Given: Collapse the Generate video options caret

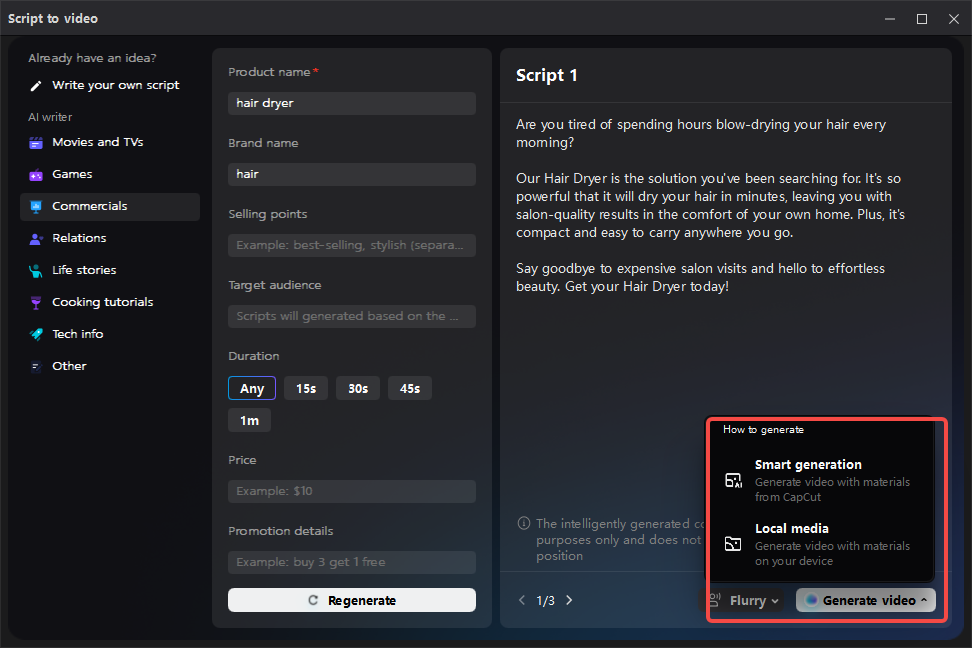Looking at the screenshot, I should [x=924, y=600].
